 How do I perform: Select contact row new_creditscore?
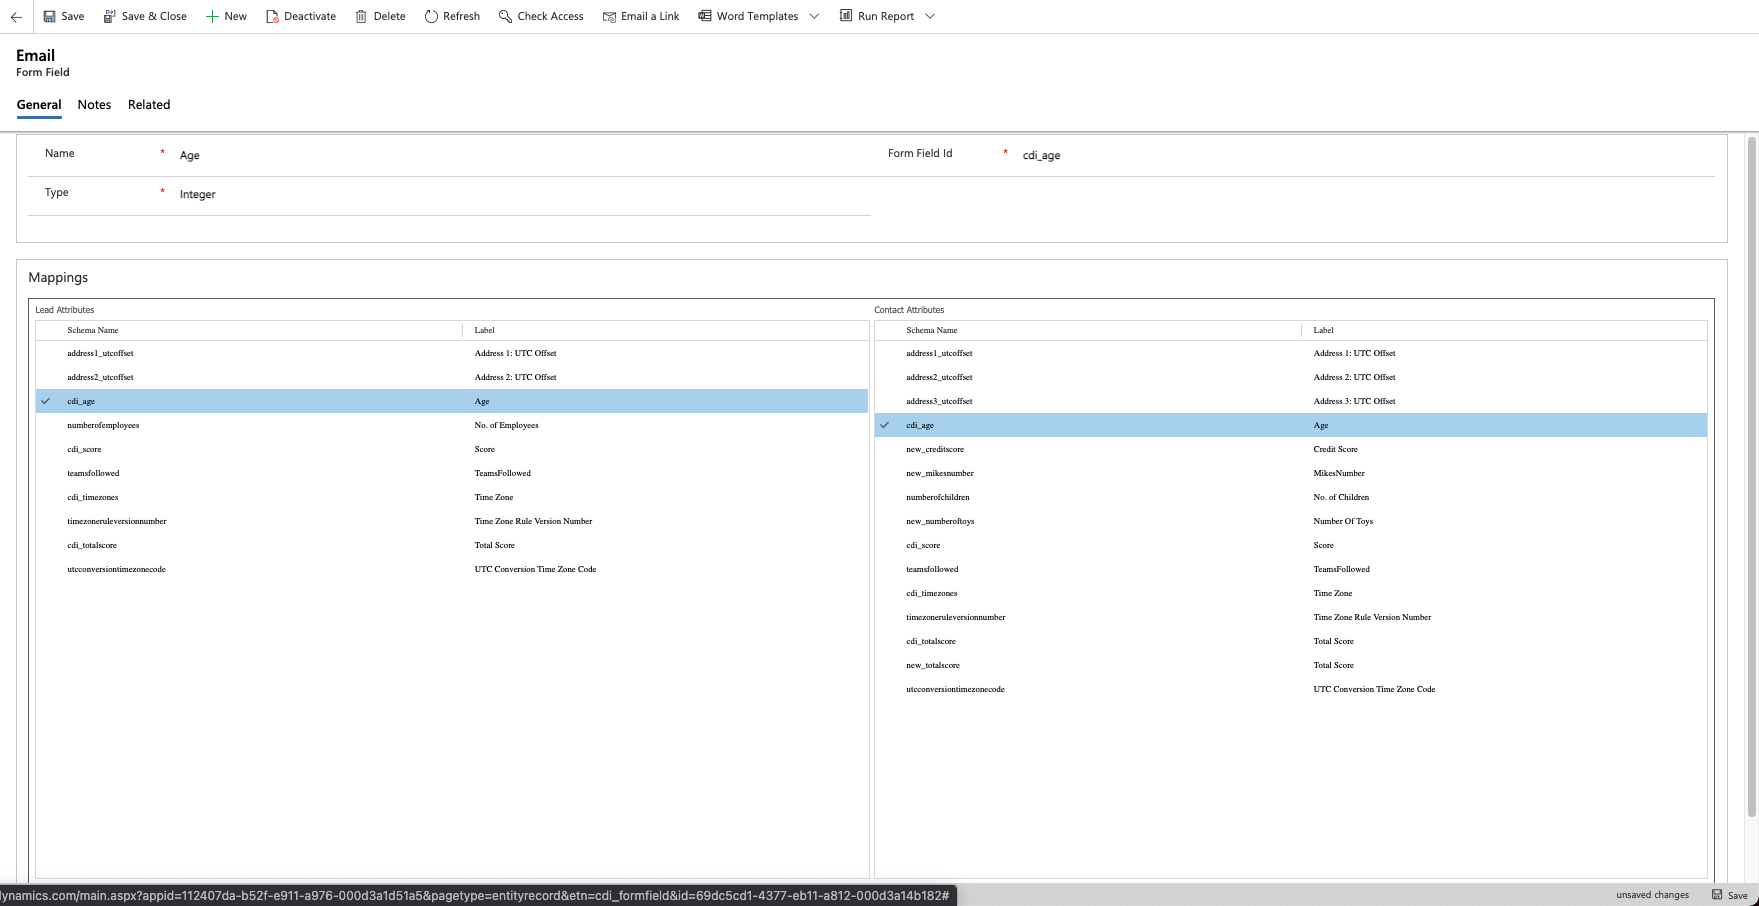(x=1291, y=449)
